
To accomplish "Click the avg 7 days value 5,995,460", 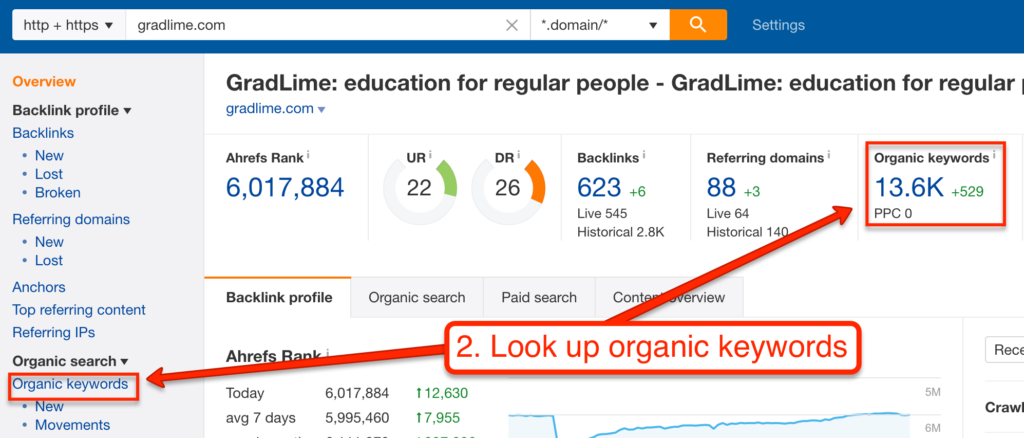I will click(357, 418).
